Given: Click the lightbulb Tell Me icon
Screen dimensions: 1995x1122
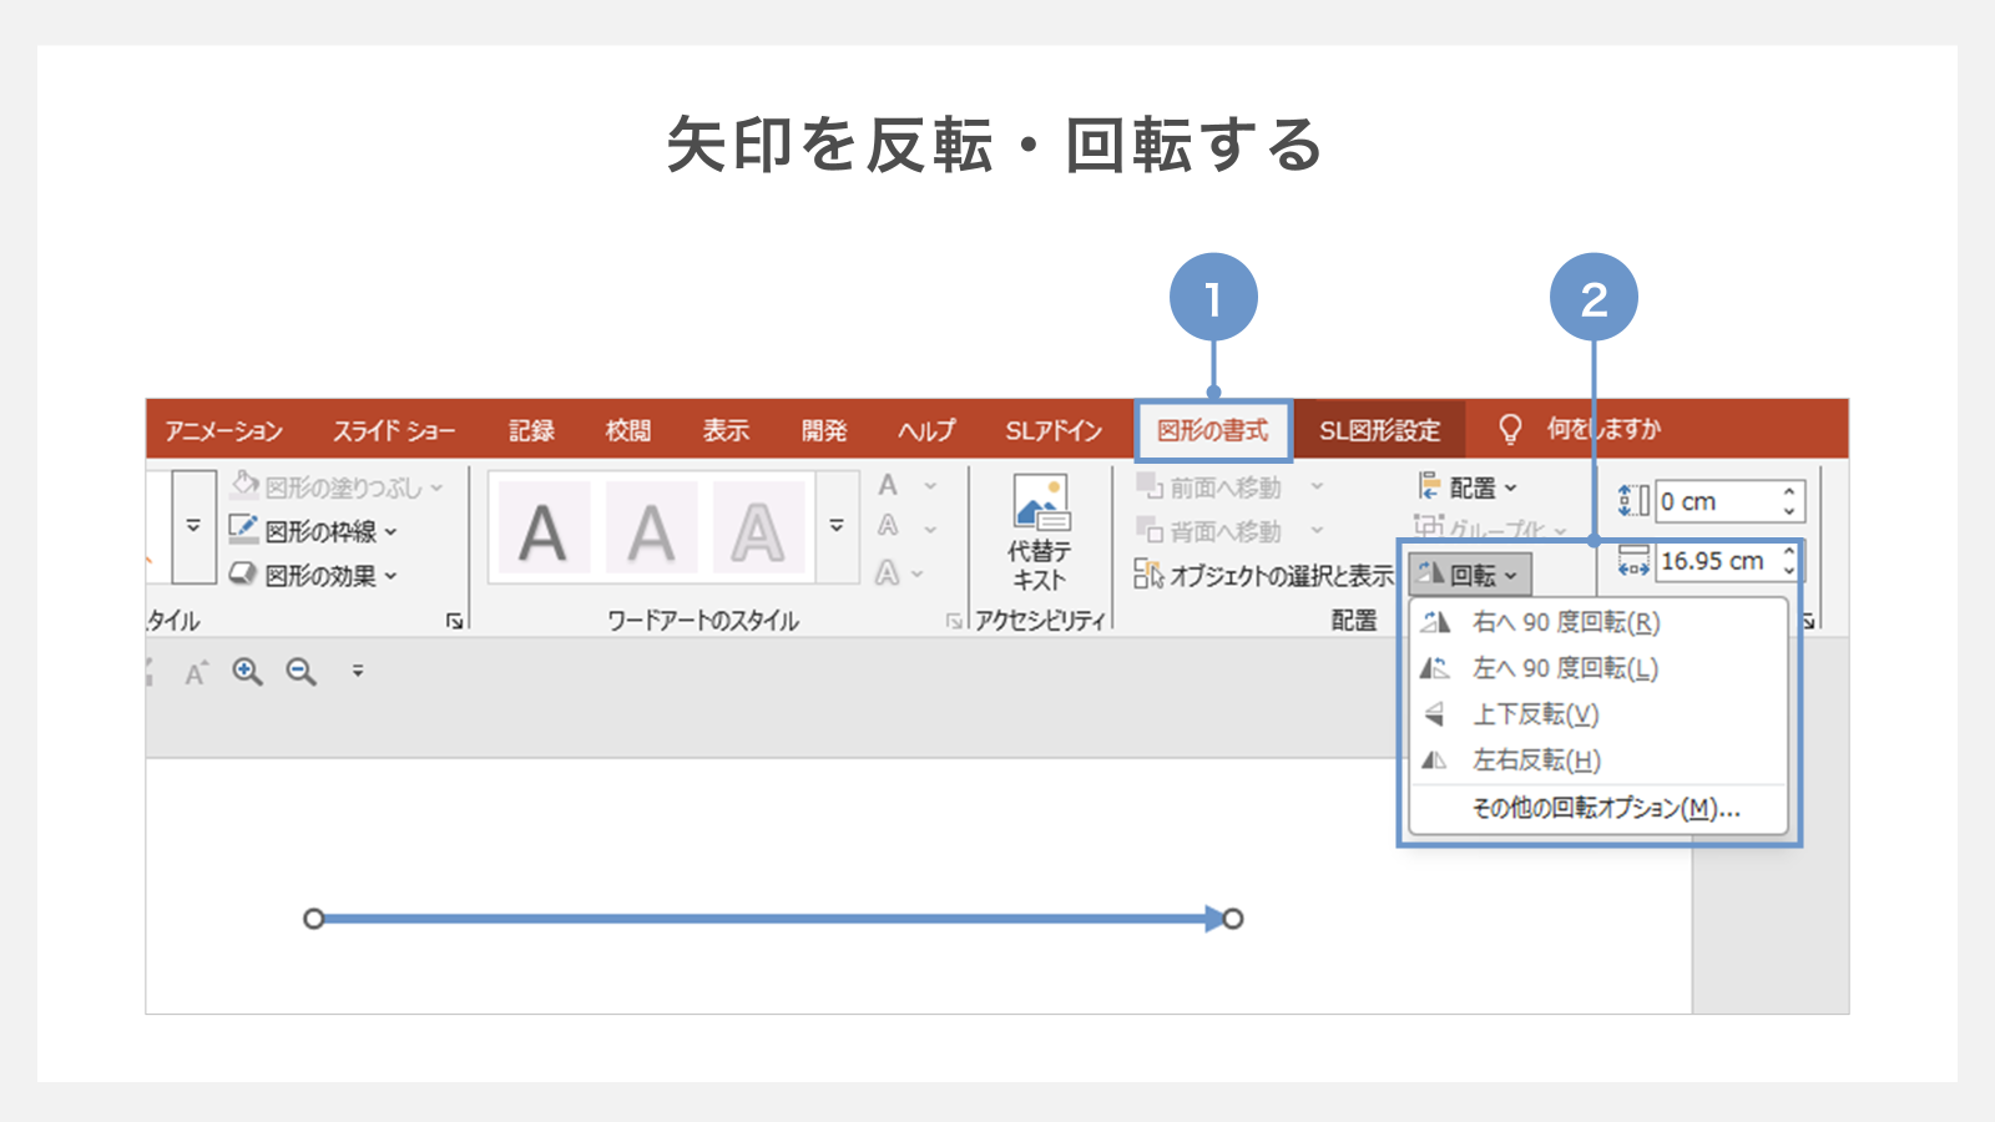Looking at the screenshot, I should pos(1510,430).
